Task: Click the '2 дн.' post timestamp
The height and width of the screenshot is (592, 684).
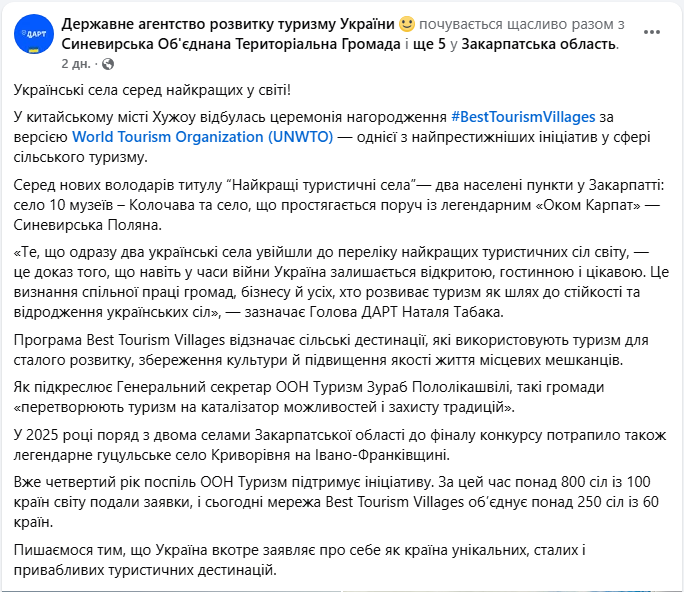Action: (75, 63)
